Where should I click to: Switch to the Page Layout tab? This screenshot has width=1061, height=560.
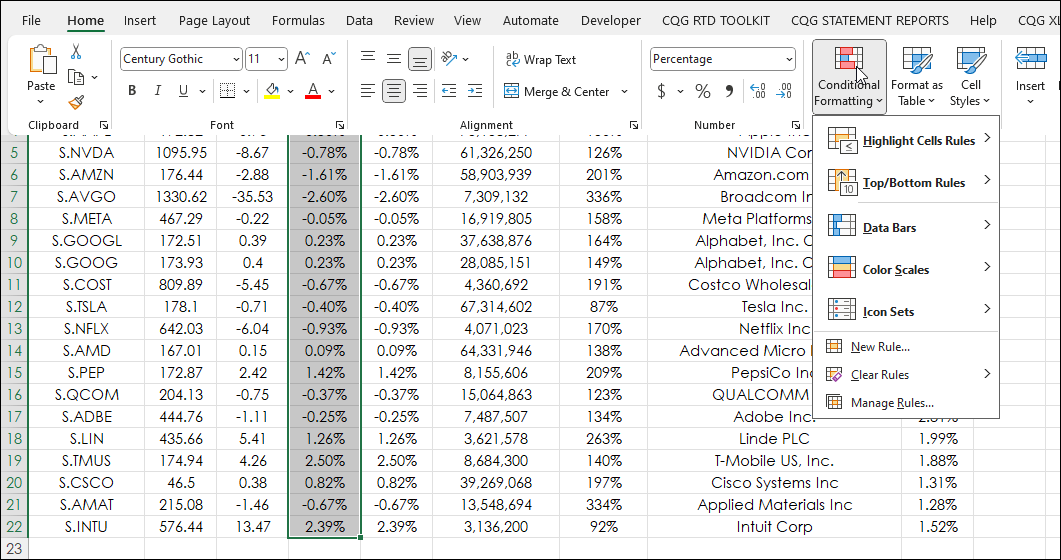(215, 21)
